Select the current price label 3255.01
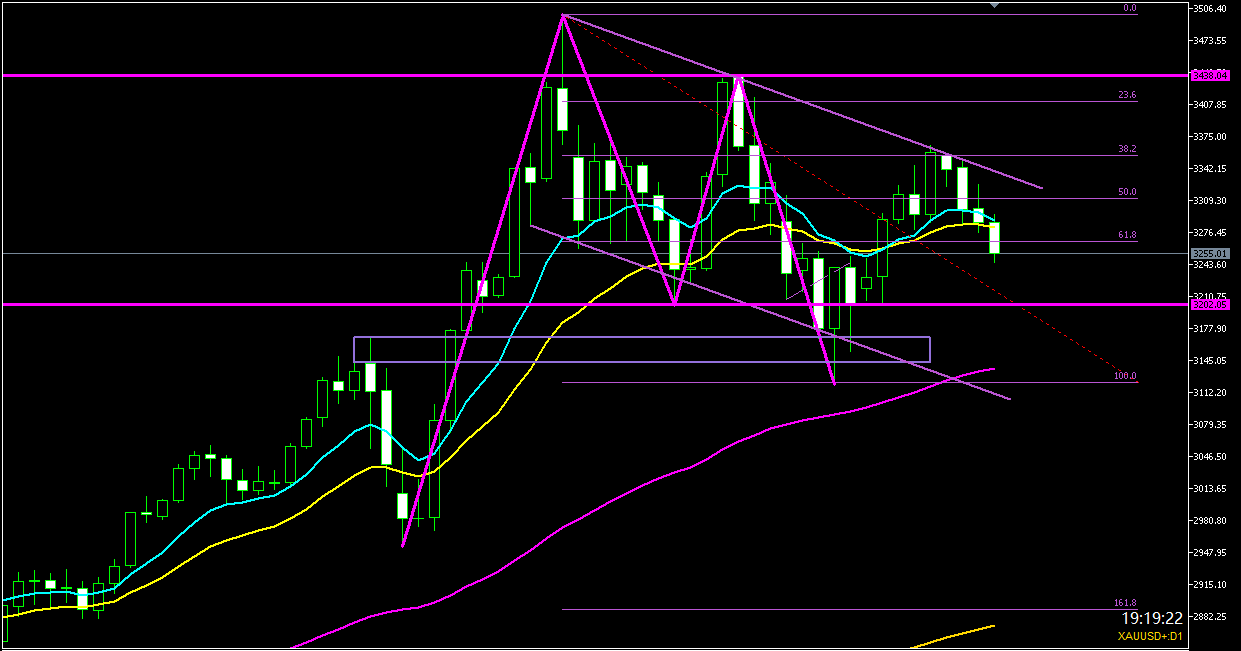1241x651 pixels. [x=1210, y=254]
